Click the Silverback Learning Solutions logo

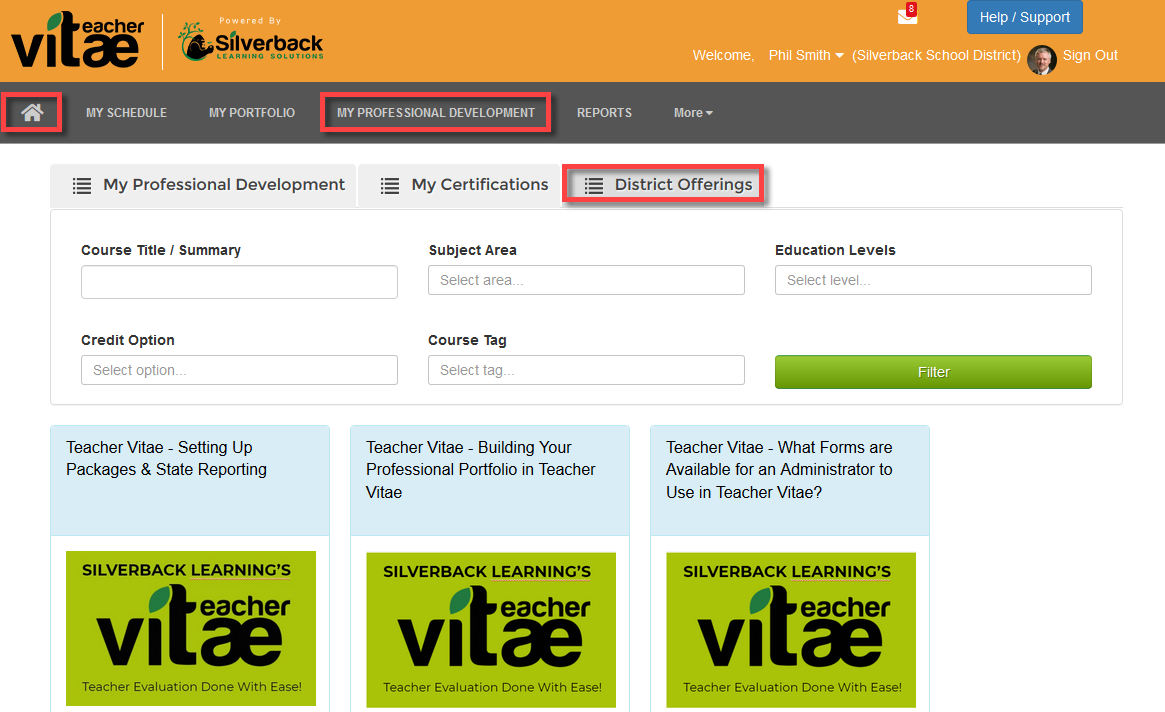pos(251,41)
